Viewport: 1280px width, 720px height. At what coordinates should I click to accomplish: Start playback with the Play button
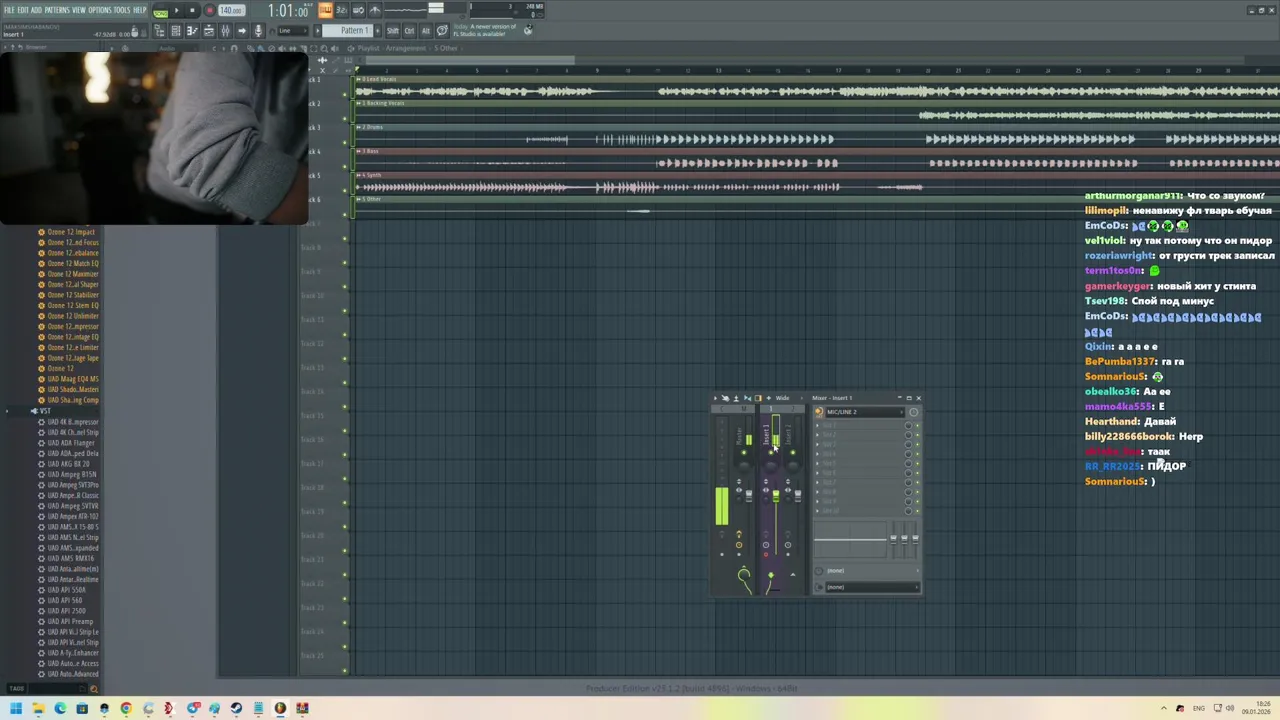(x=176, y=10)
